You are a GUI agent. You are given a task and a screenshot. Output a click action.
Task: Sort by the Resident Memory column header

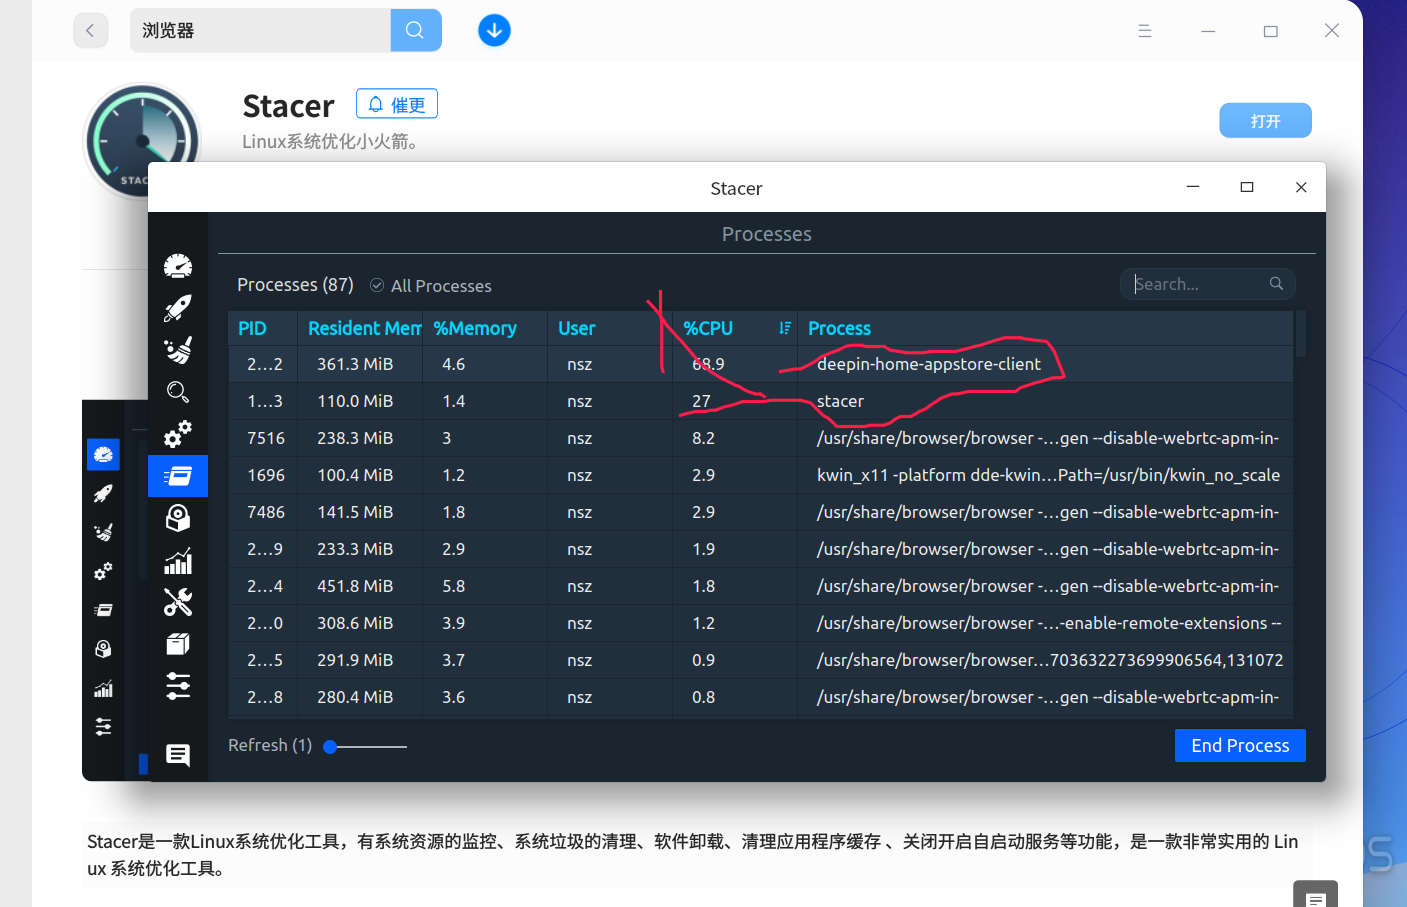tap(360, 328)
